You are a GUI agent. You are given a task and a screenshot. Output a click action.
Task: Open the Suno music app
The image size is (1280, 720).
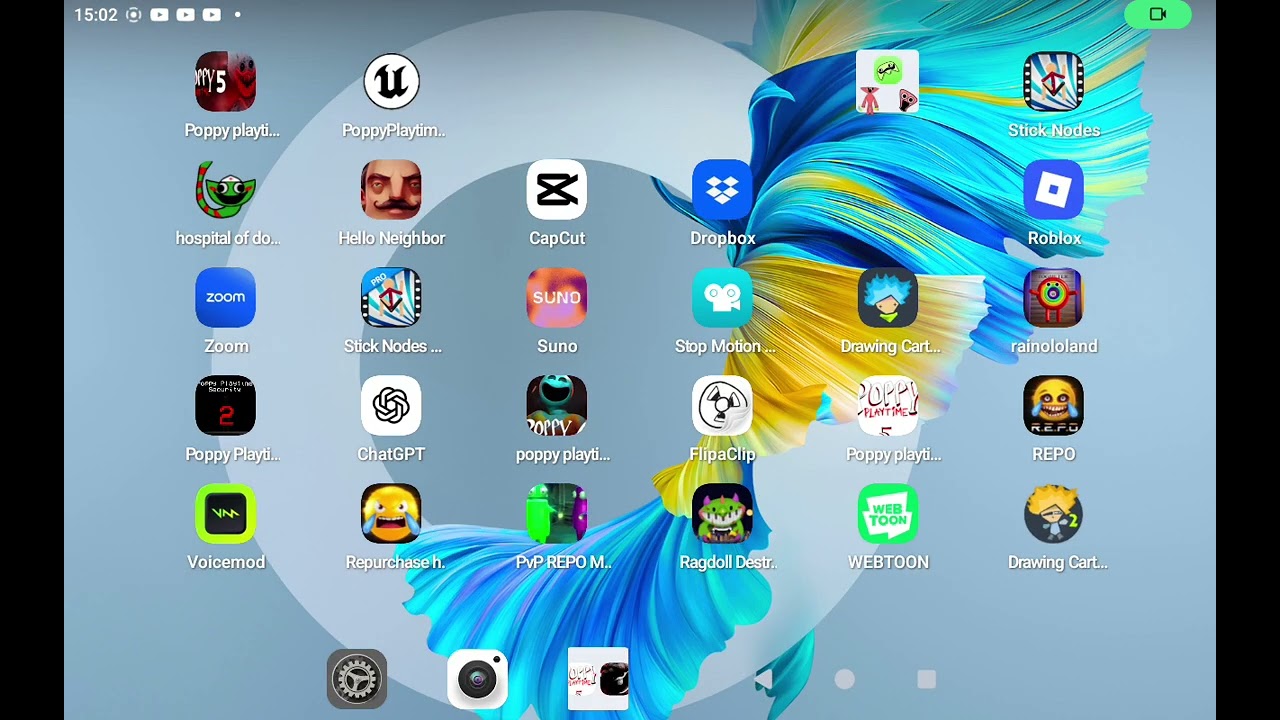pos(557,298)
